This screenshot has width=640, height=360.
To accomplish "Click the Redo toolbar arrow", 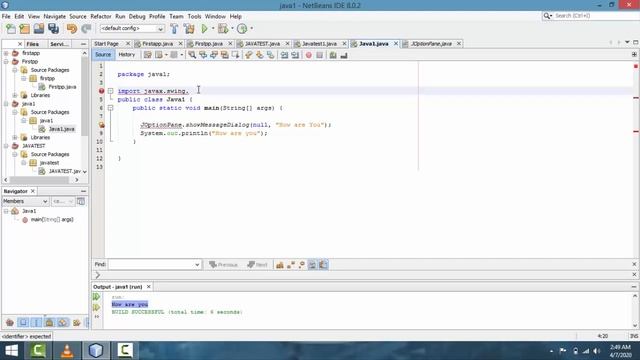I will pos(86,29).
